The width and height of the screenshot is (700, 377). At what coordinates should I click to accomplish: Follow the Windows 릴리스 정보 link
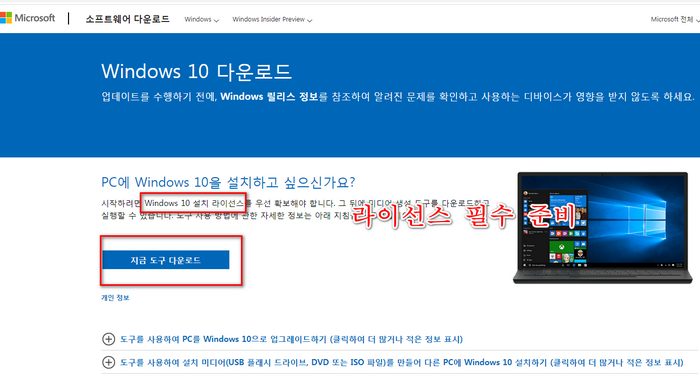tap(269, 96)
